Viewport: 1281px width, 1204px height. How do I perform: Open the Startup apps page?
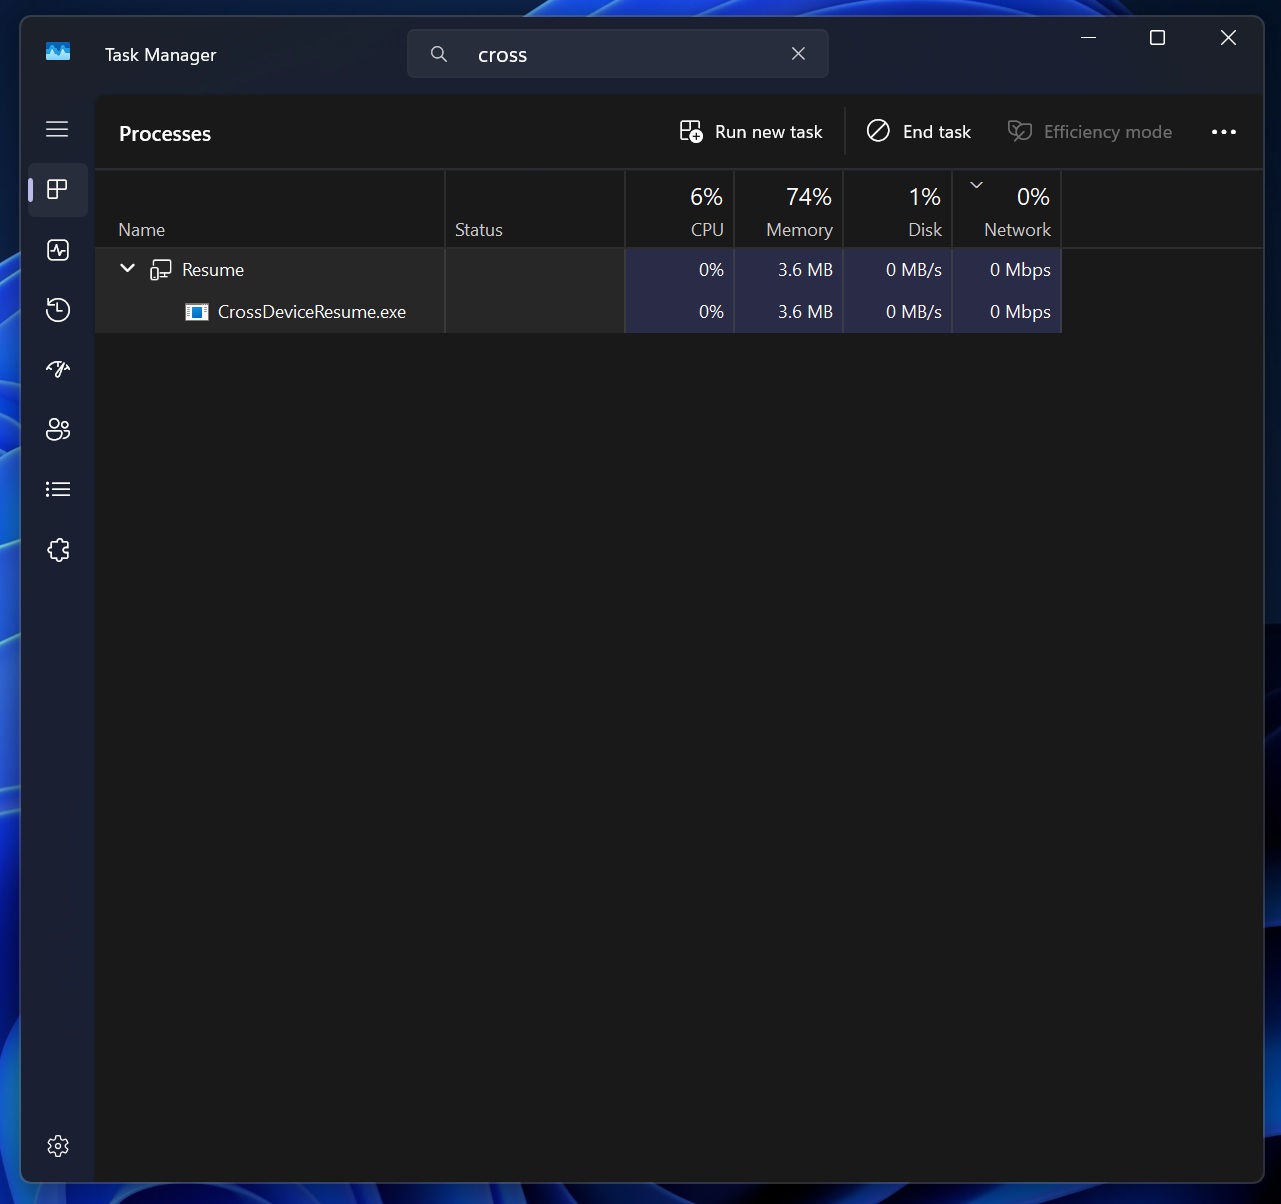57,369
